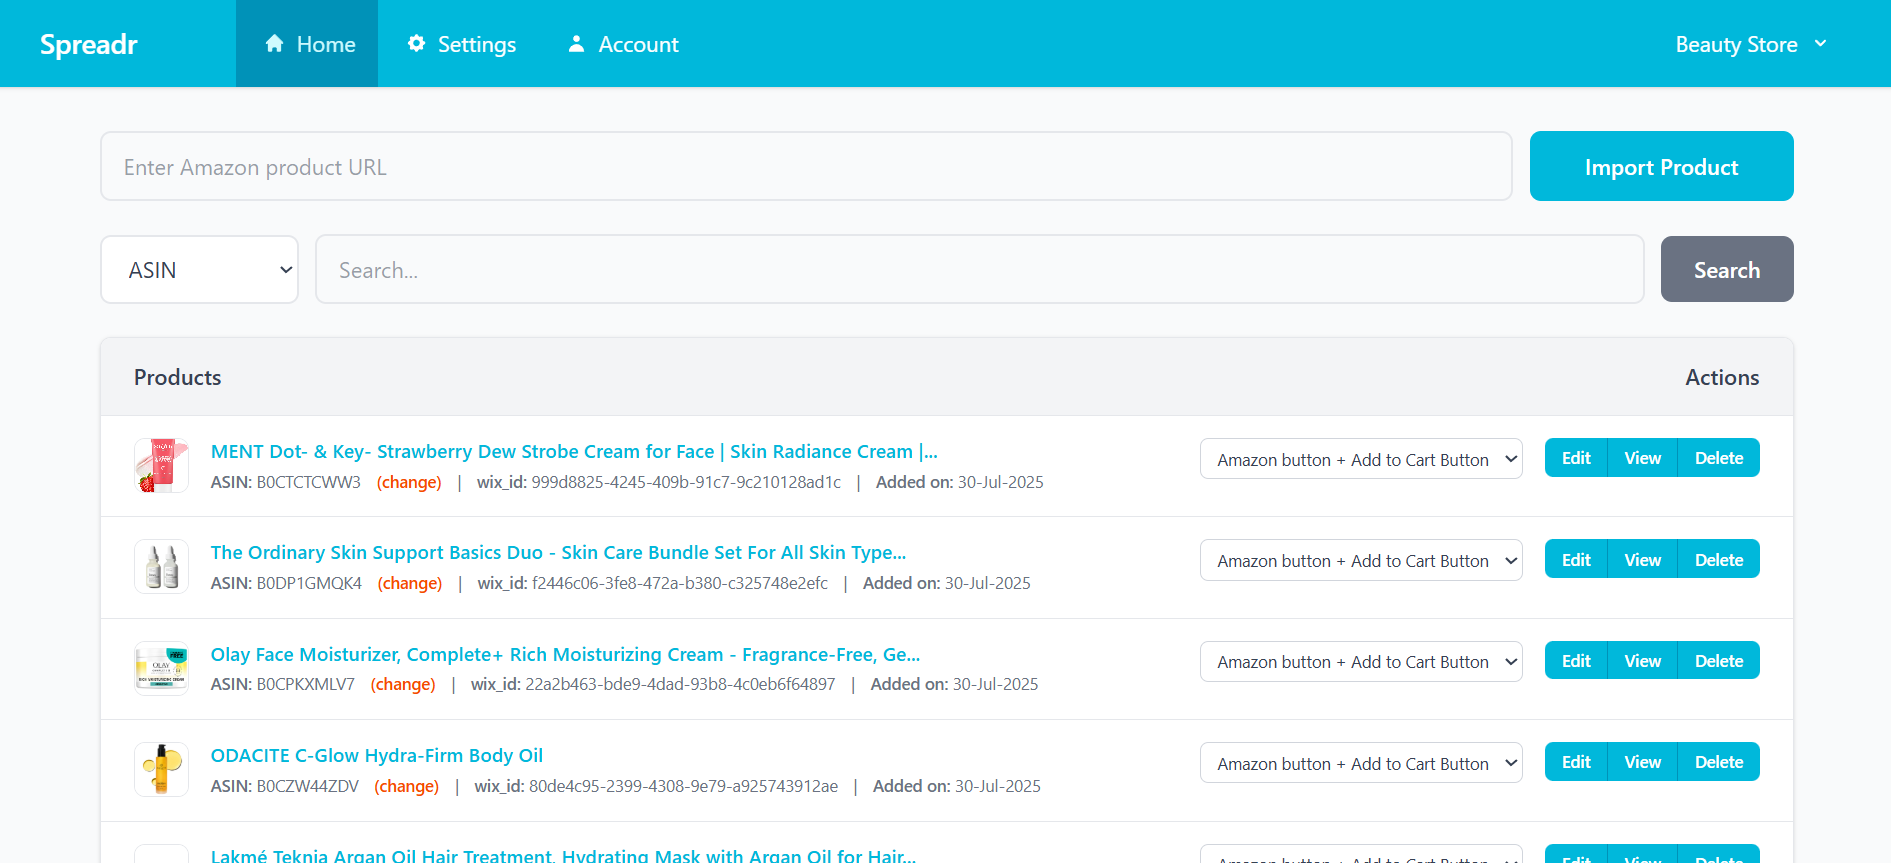The width and height of the screenshot is (1891, 863).
Task: Focus the Search text field
Action: (x=979, y=270)
